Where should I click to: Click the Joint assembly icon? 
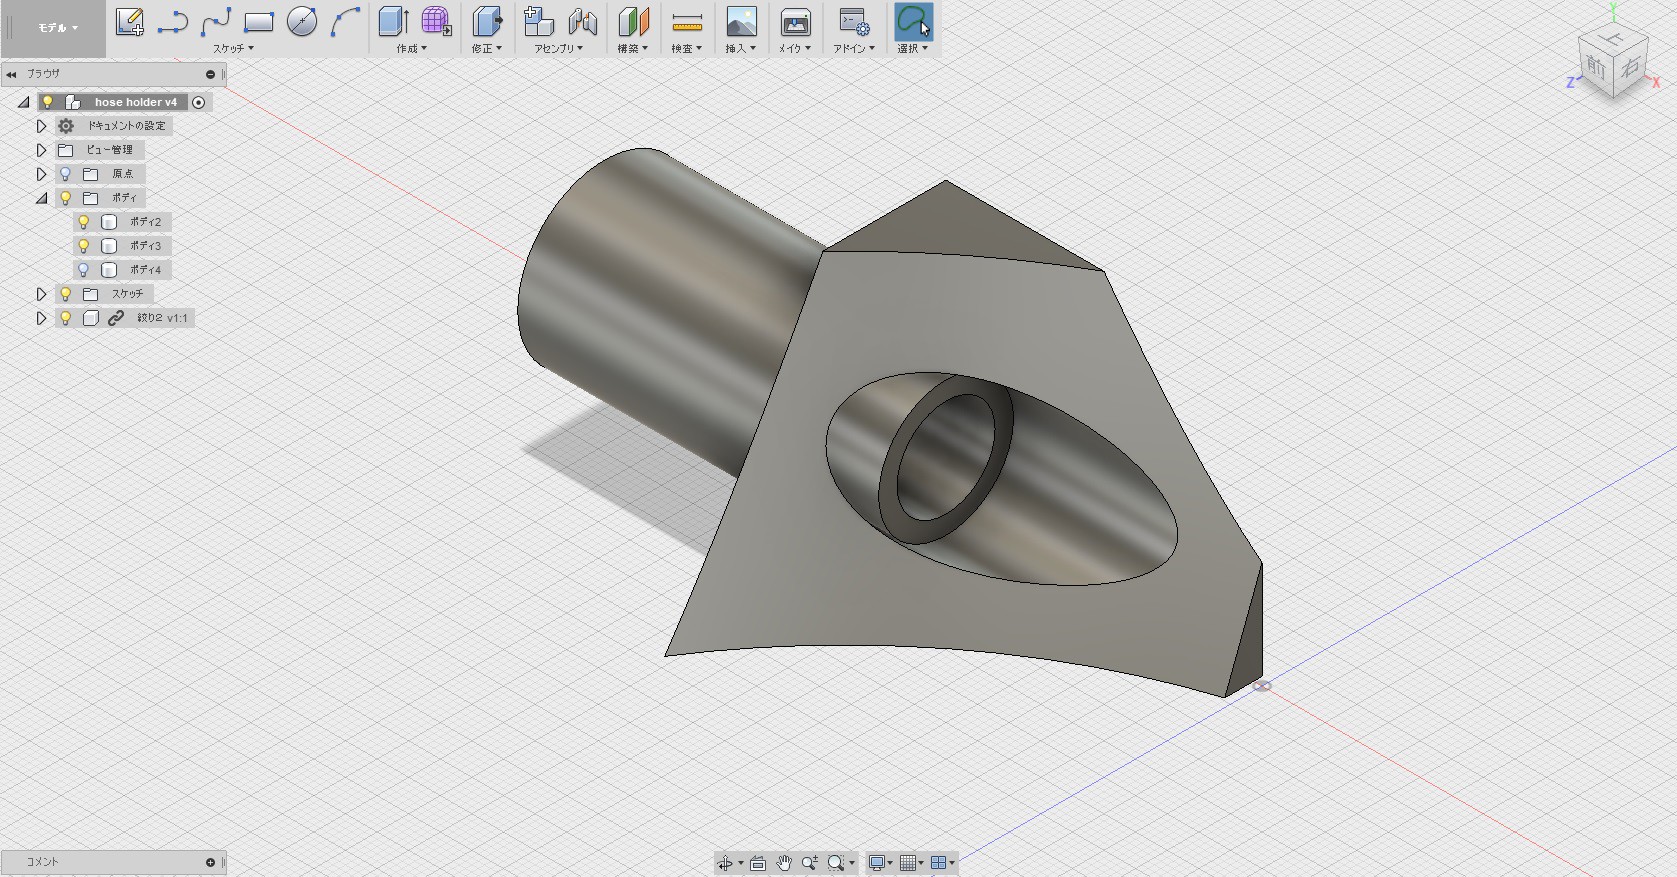[x=582, y=21]
